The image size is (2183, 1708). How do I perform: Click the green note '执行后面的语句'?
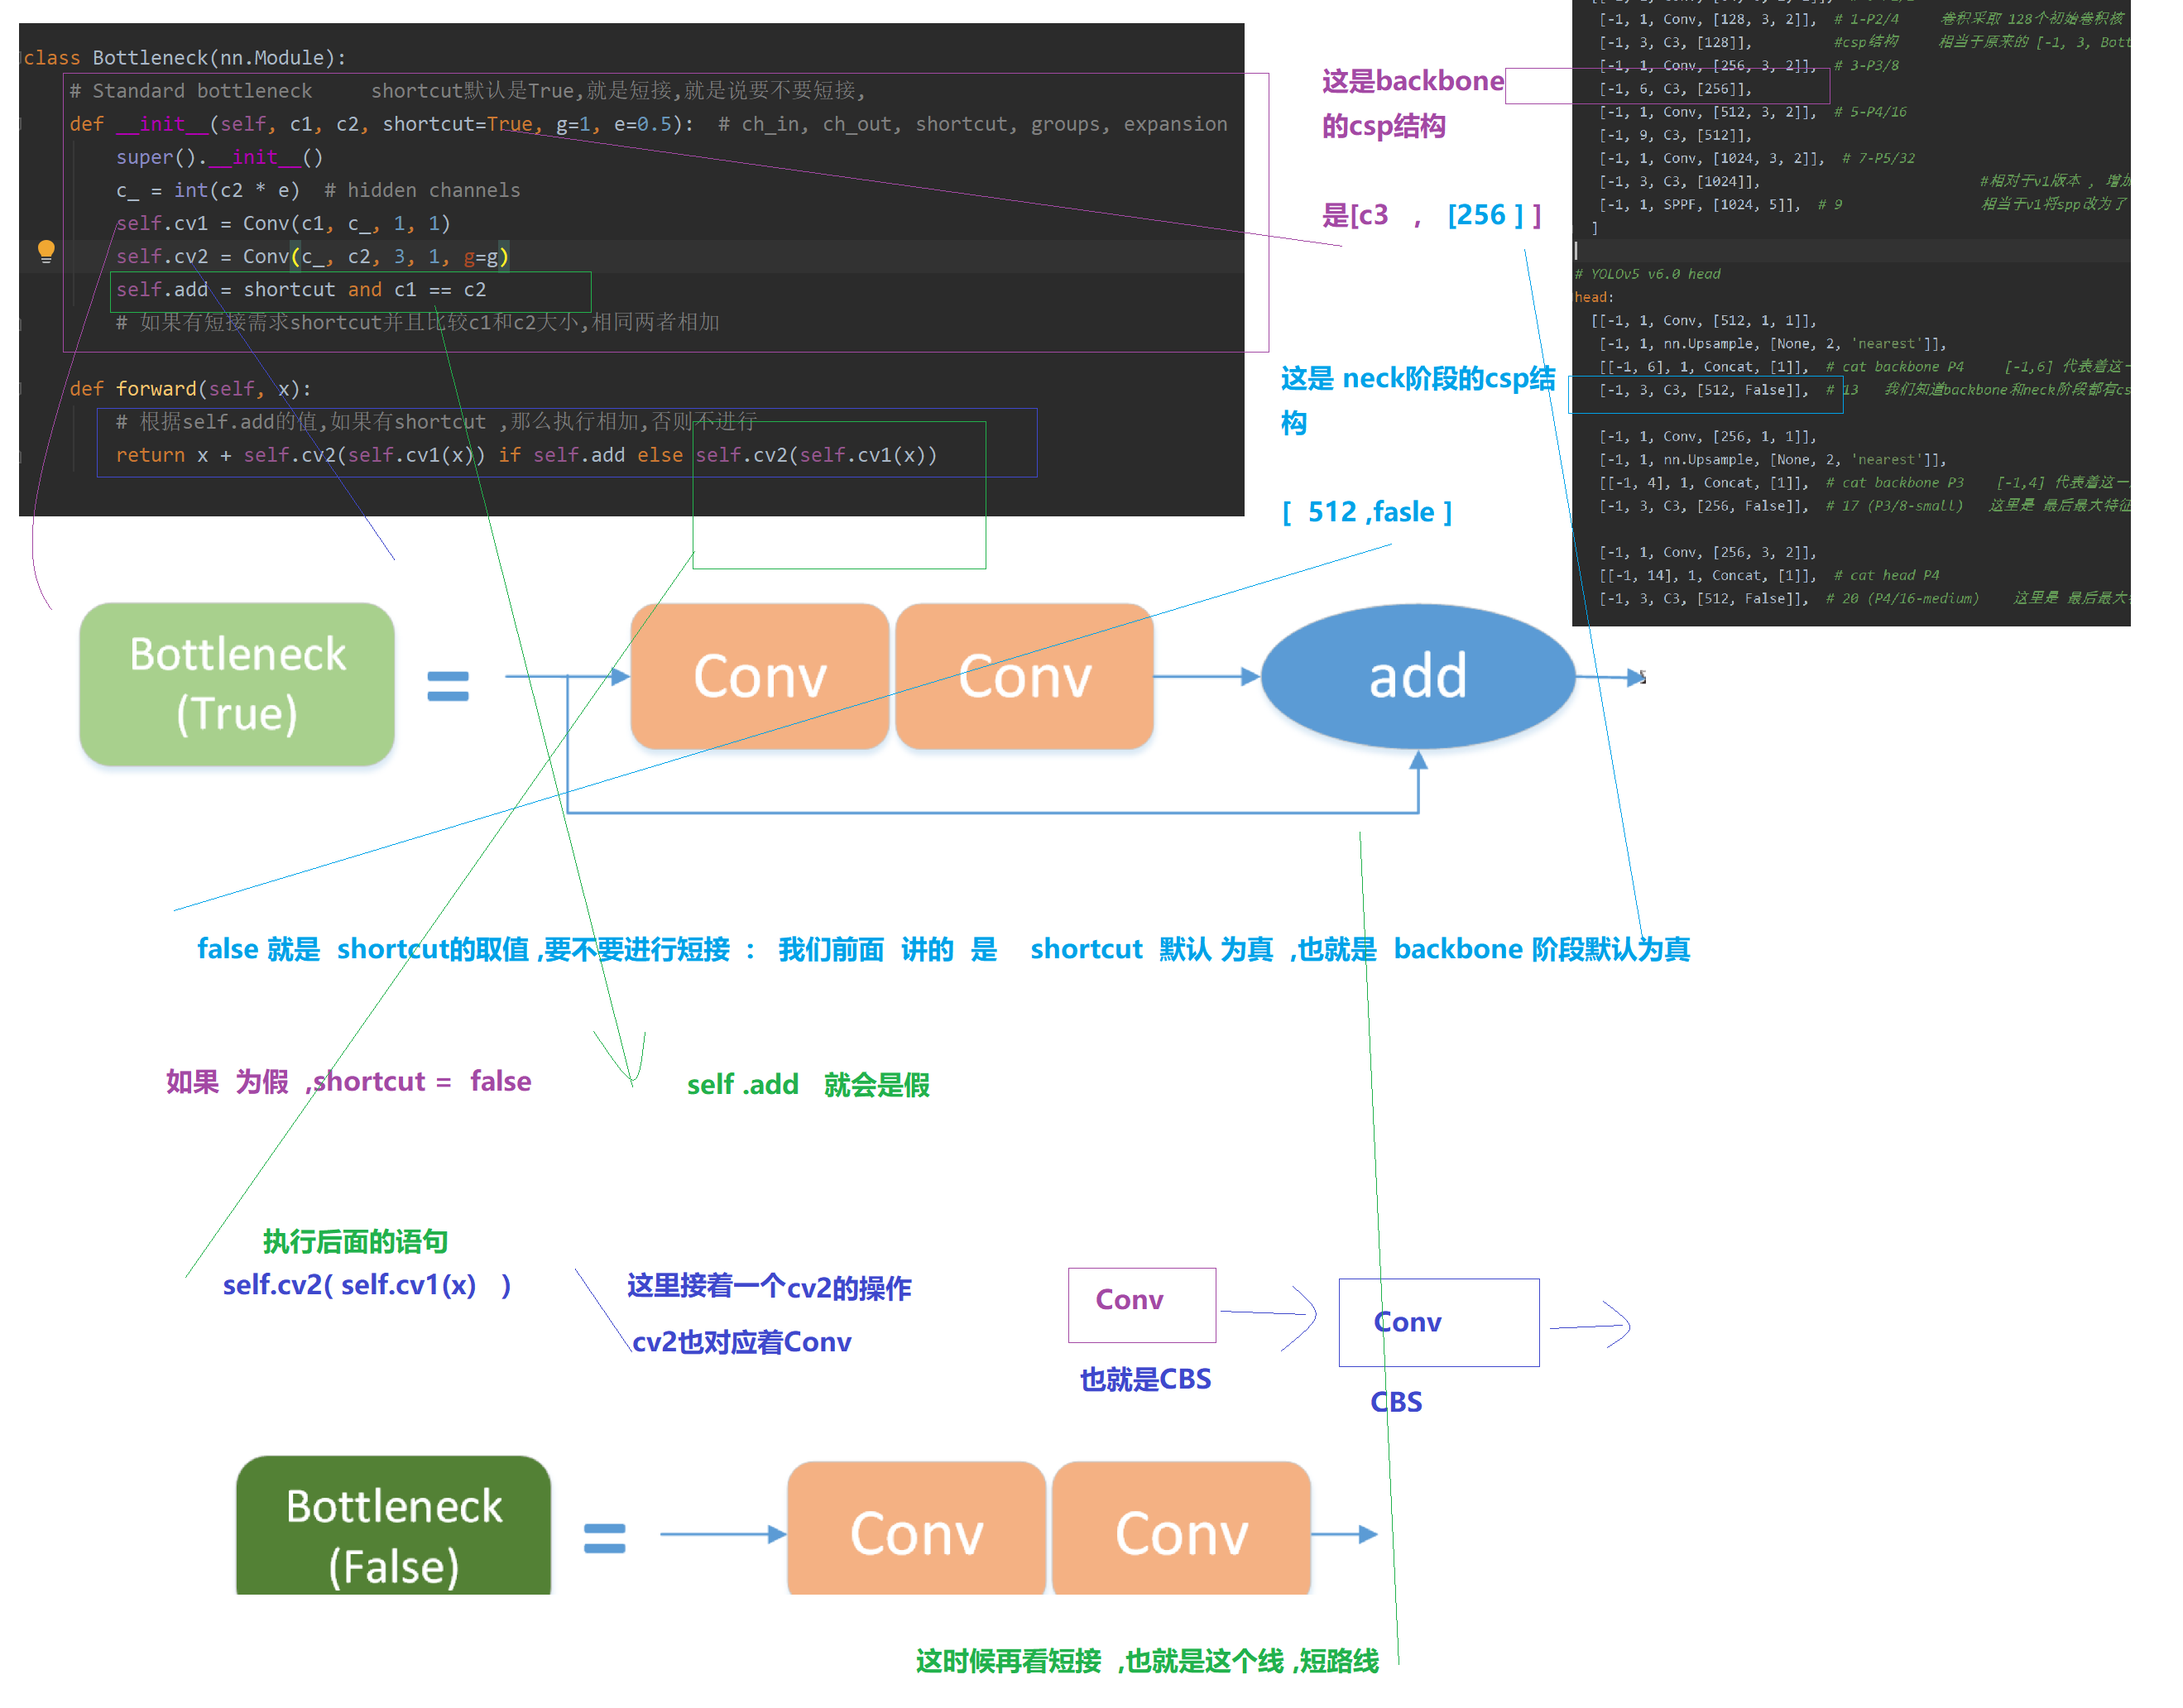pos(355,1241)
